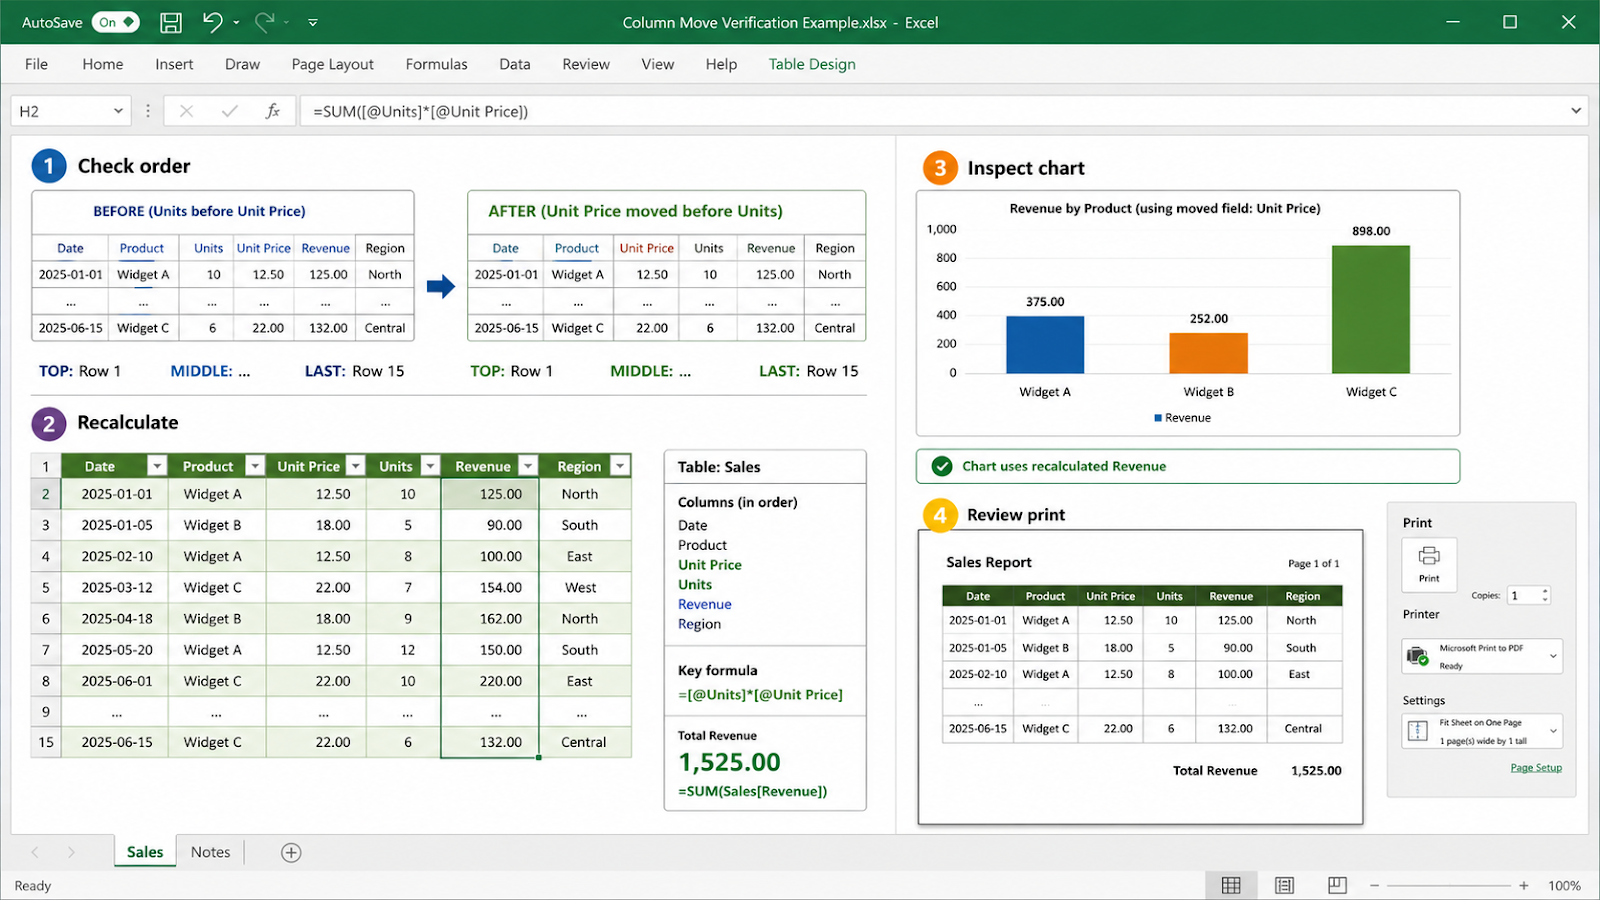
Task: Click the zoom slider track
Action: click(x=1448, y=886)
